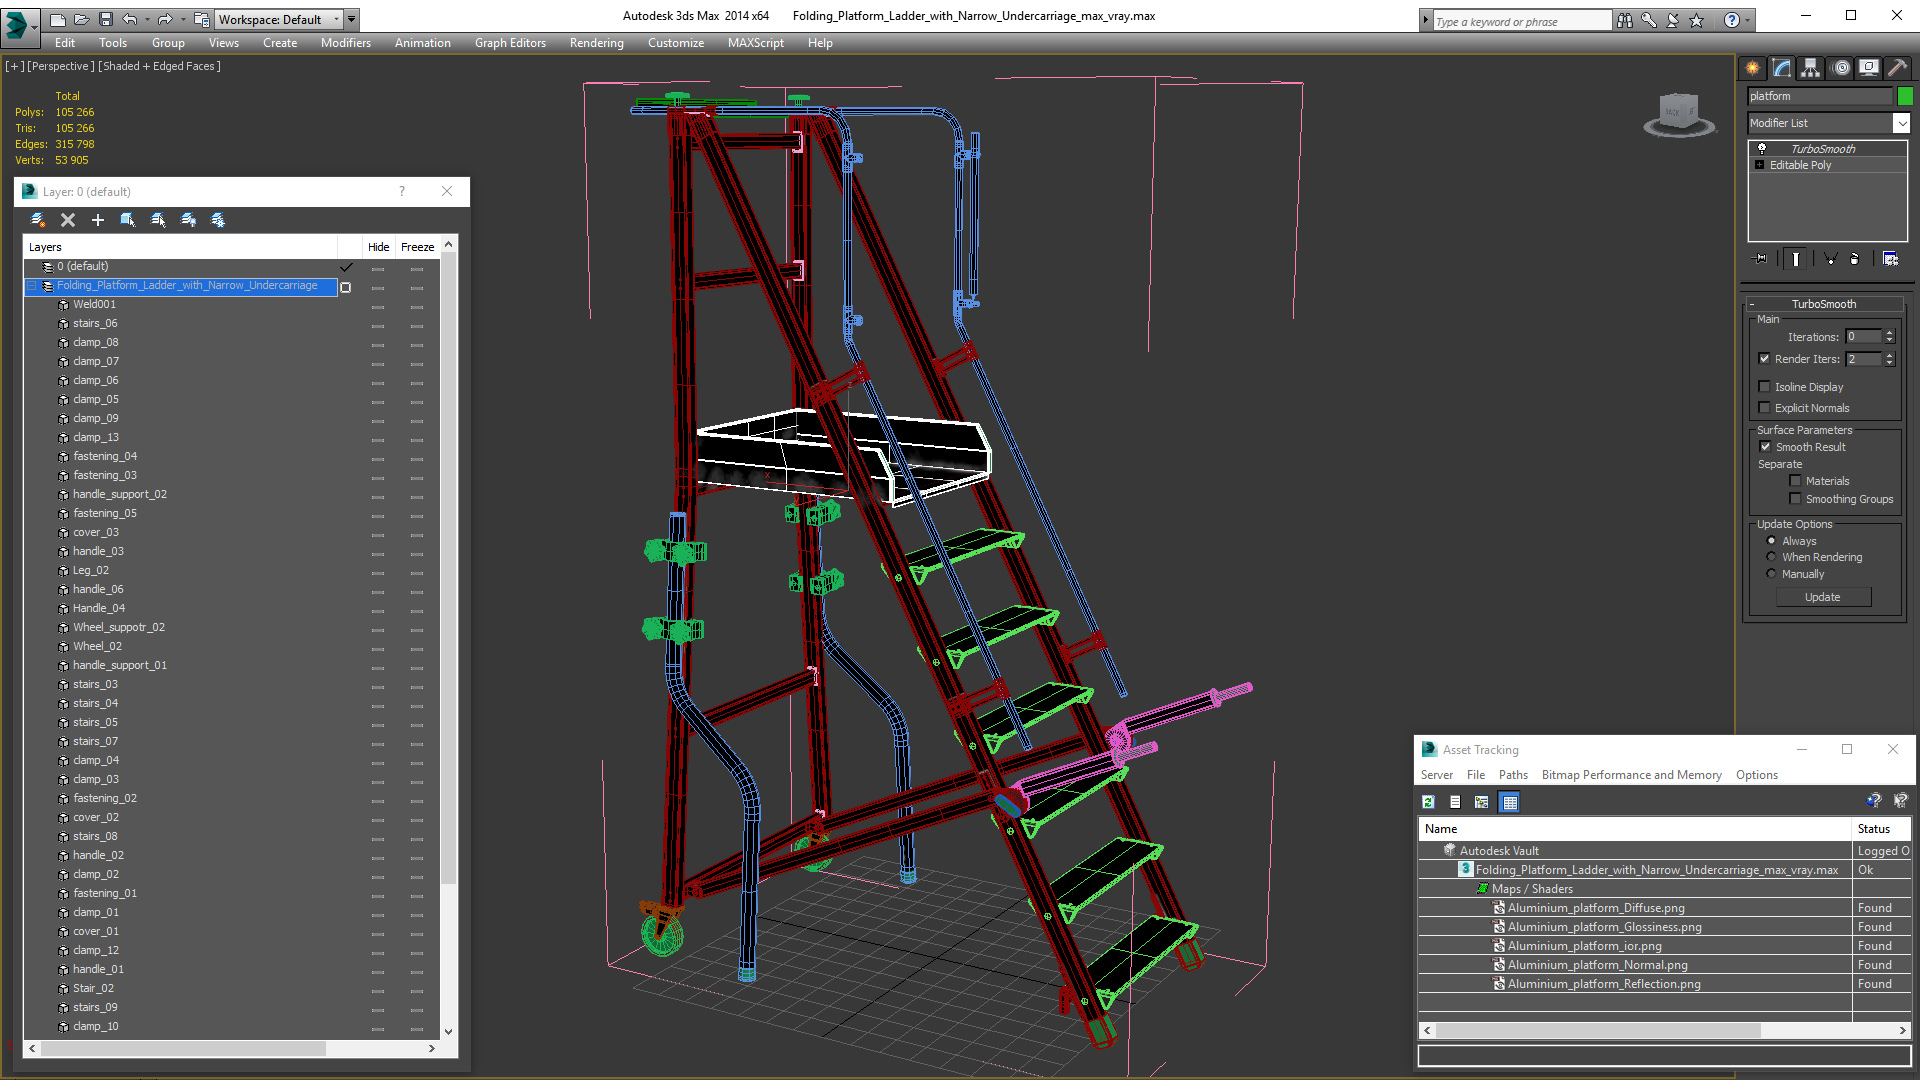1920x1080 pixels.
Task: Select the When Rendering update option
Action: (1771, 557)
